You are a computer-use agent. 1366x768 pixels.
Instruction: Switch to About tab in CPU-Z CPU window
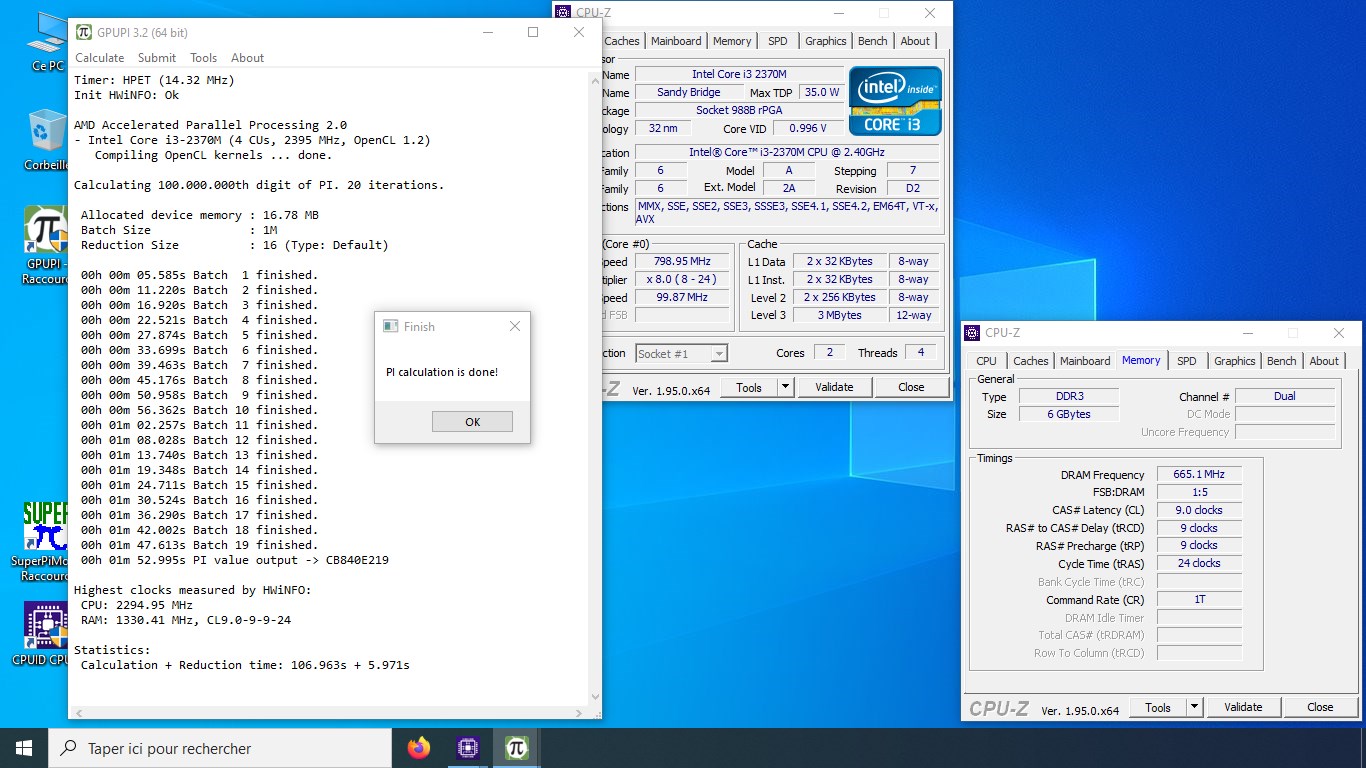coord(915,41)
